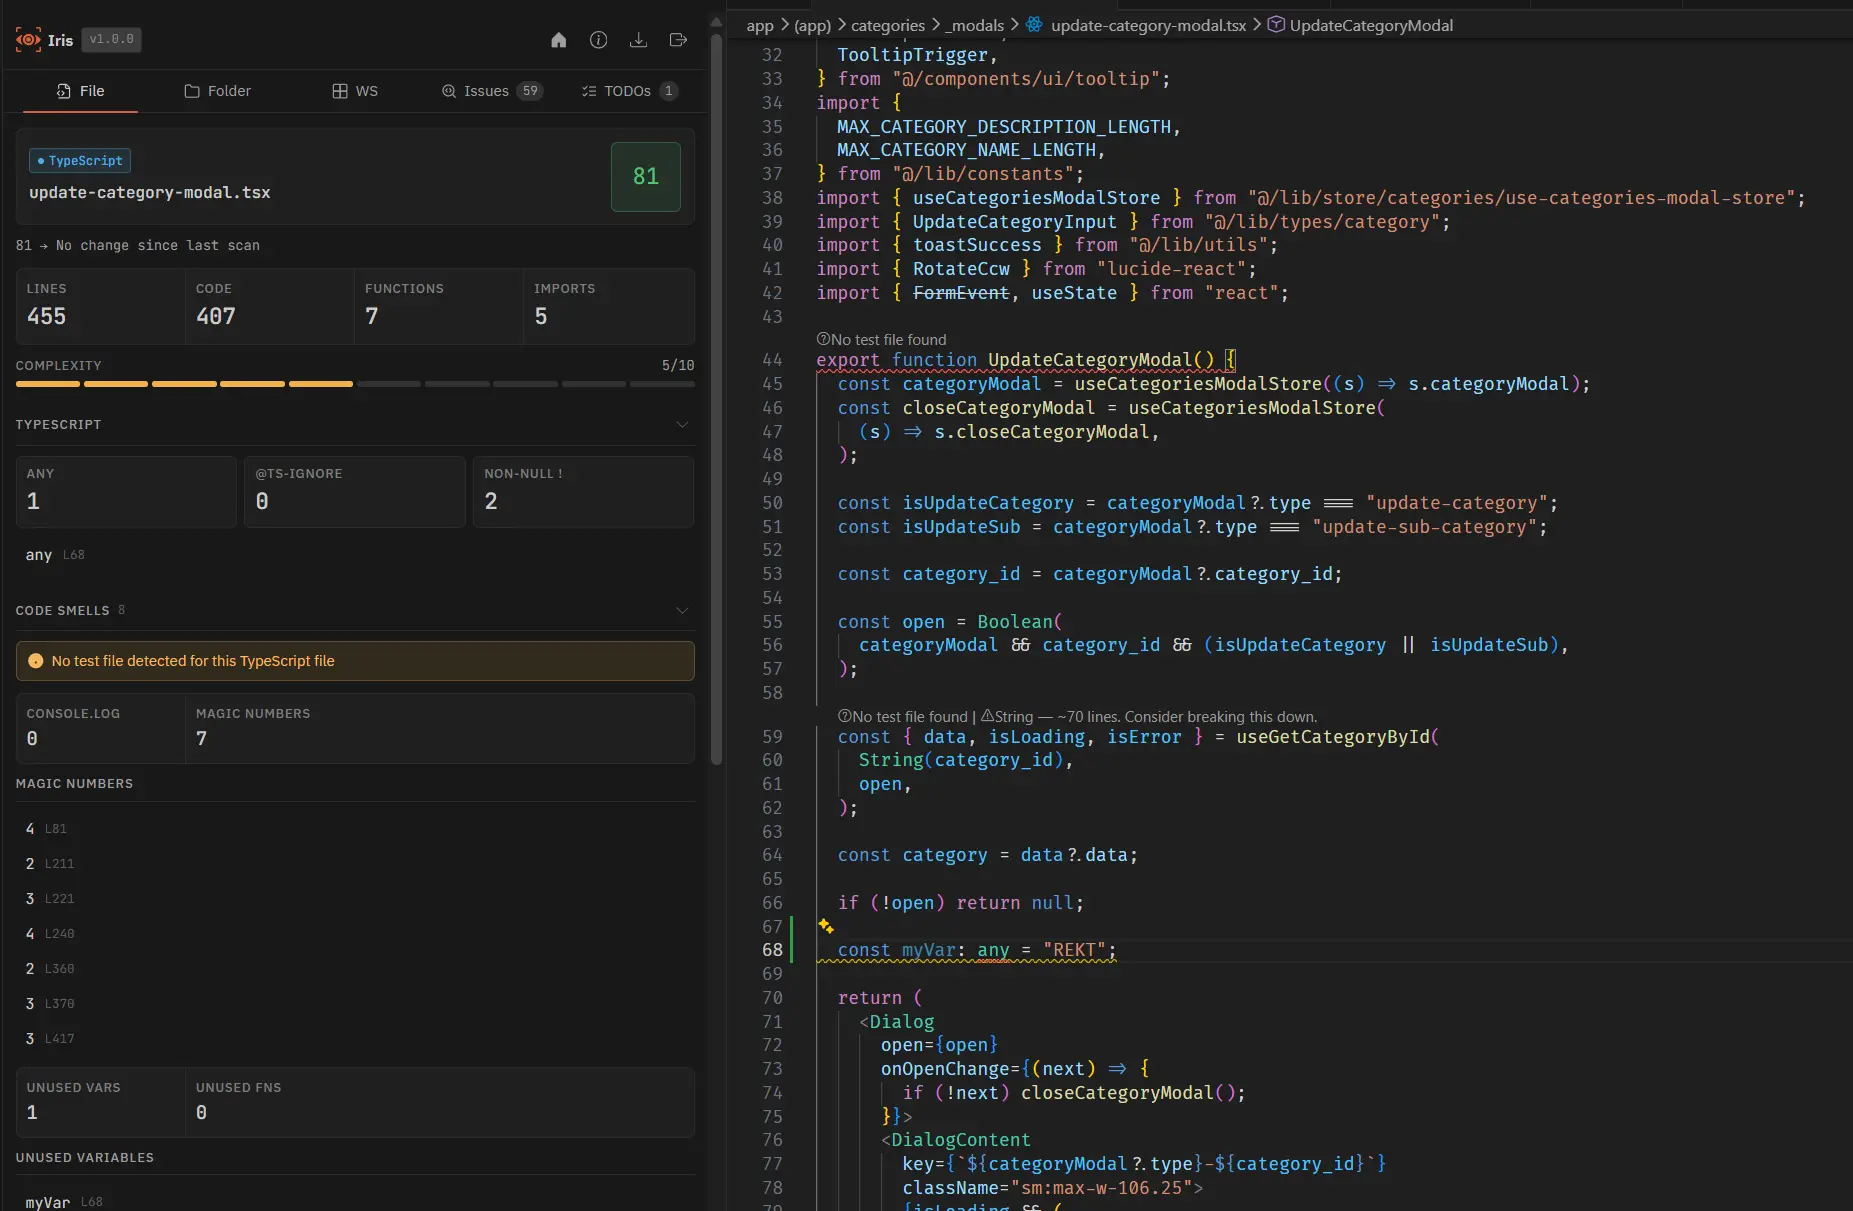Click the complexity bar showing 5/10
Screen dimensions: 1853x1211
pos(355,384)
